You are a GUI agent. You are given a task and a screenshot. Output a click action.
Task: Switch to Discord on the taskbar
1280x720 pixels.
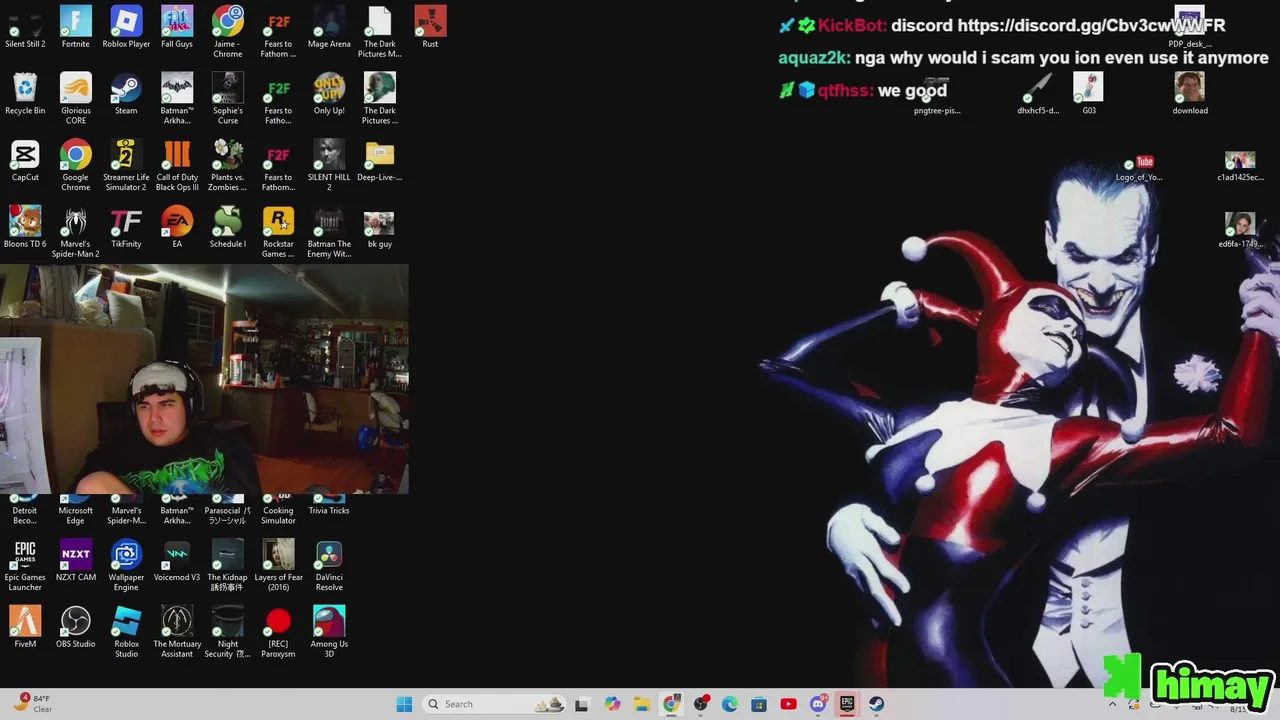pyautogui.click(x=818, y=704)
